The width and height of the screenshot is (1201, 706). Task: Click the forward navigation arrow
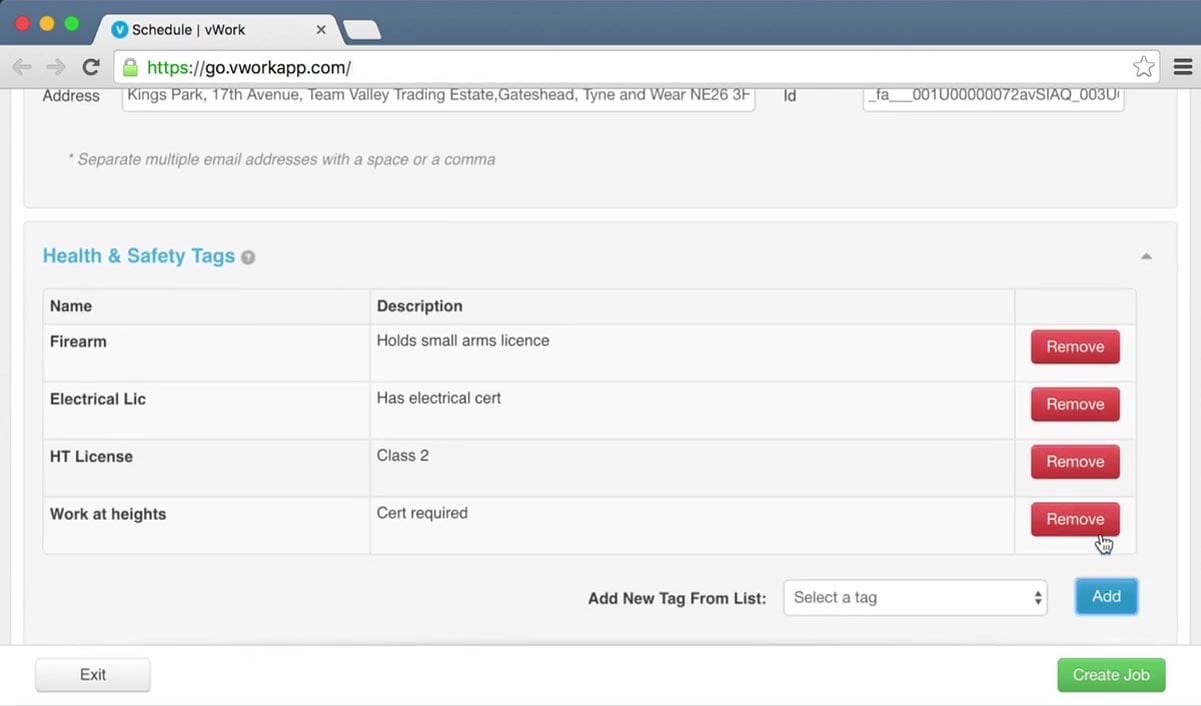pyautogui.click(x=55, y=67)
